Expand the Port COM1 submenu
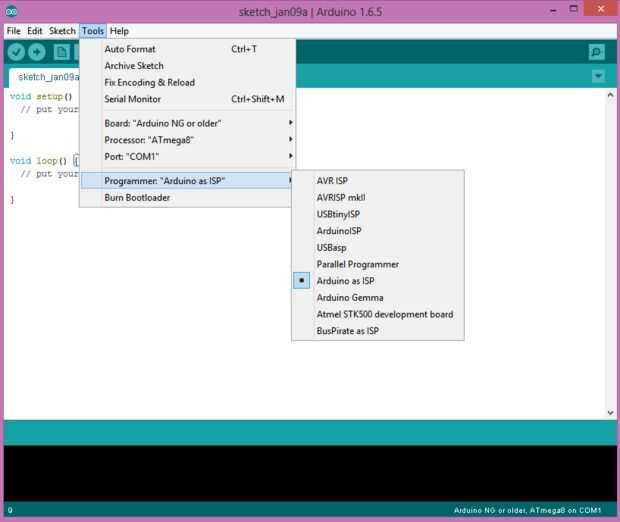 pyautogui.click(x=187, y=157)
